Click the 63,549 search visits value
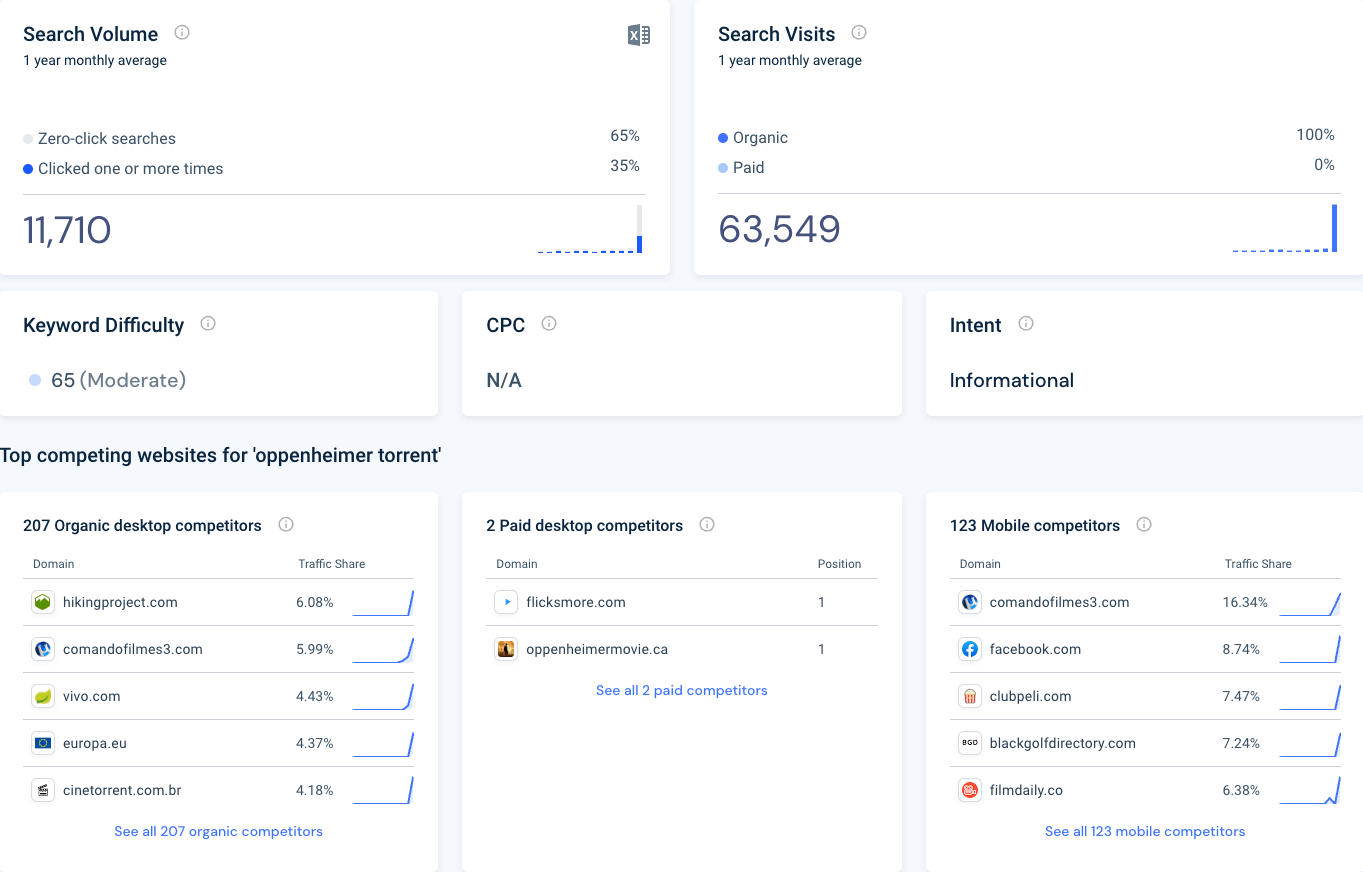1363x872 pixels. (x=779, y=229)
